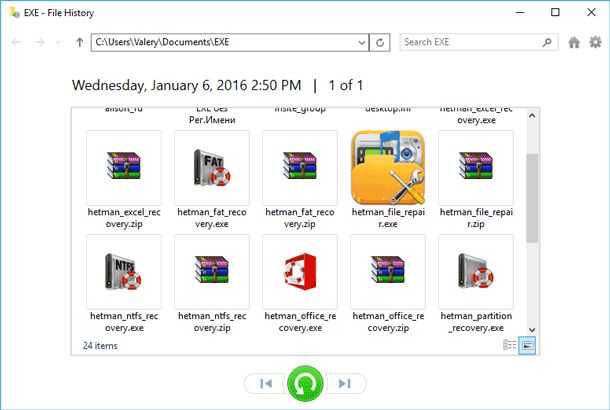The height and width of the screenshot is (410, 610).
Task: Select hetman_file_repair.zip archive icon
Action: click(476, 166)
